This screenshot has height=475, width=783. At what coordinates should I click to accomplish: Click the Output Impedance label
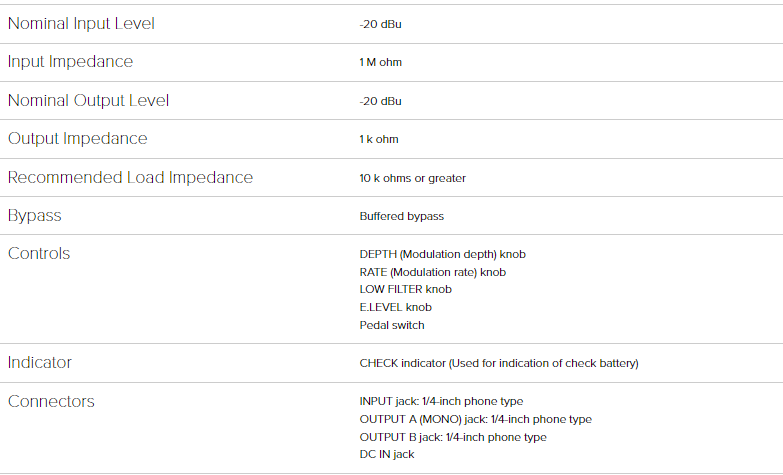tap(77, 139)
